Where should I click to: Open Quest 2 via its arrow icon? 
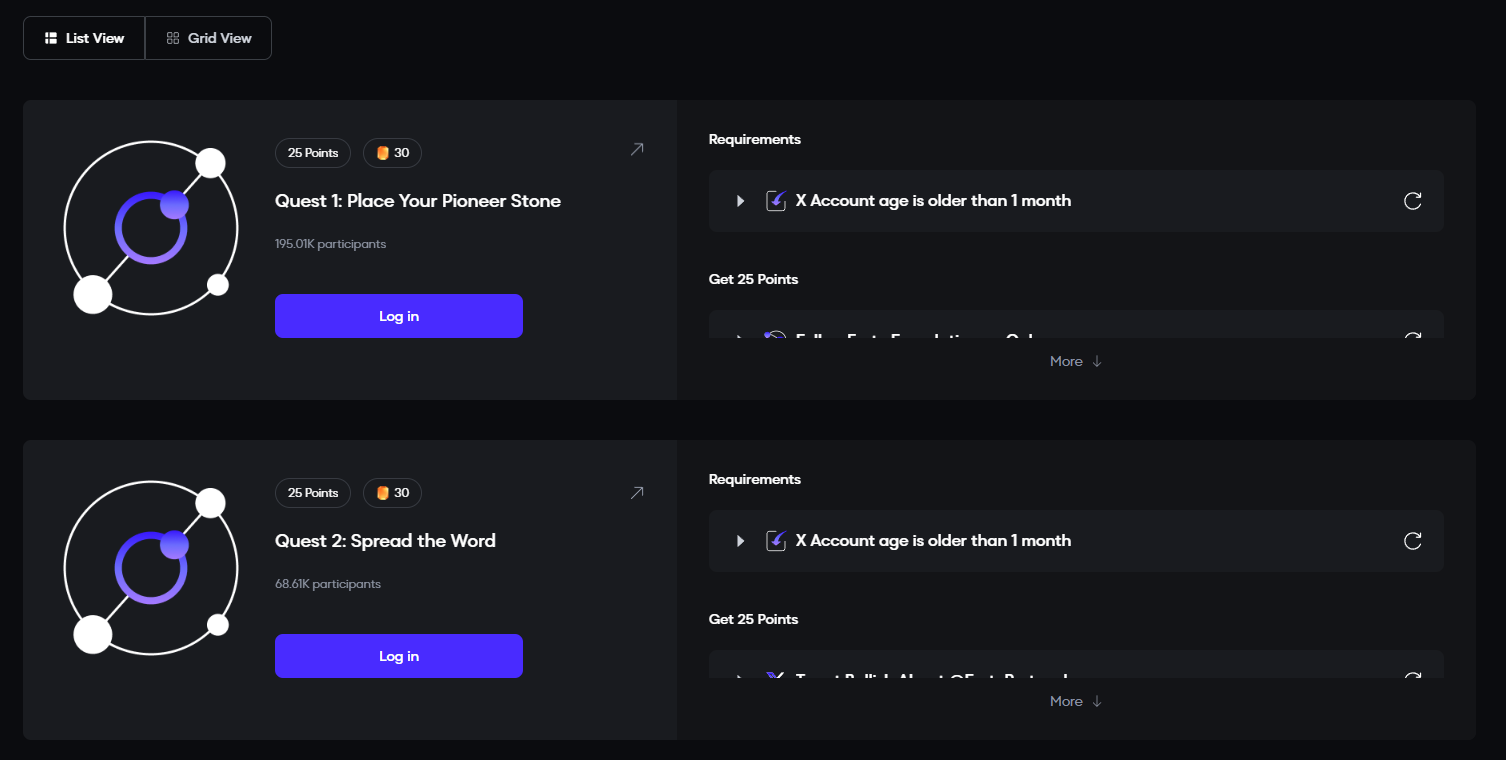pyautogui.click(x=637, y=493)
